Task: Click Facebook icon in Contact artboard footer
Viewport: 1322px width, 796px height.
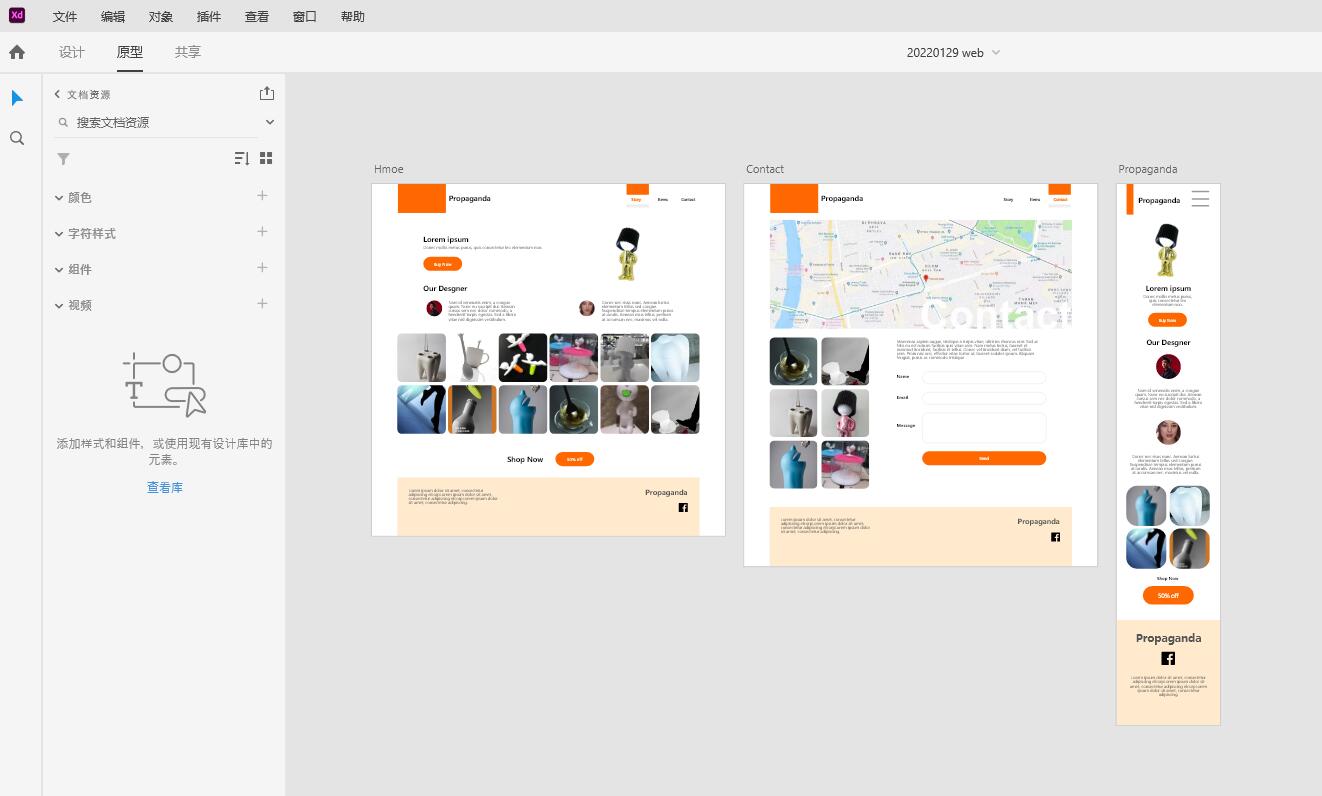Action: pos(1055,537)
